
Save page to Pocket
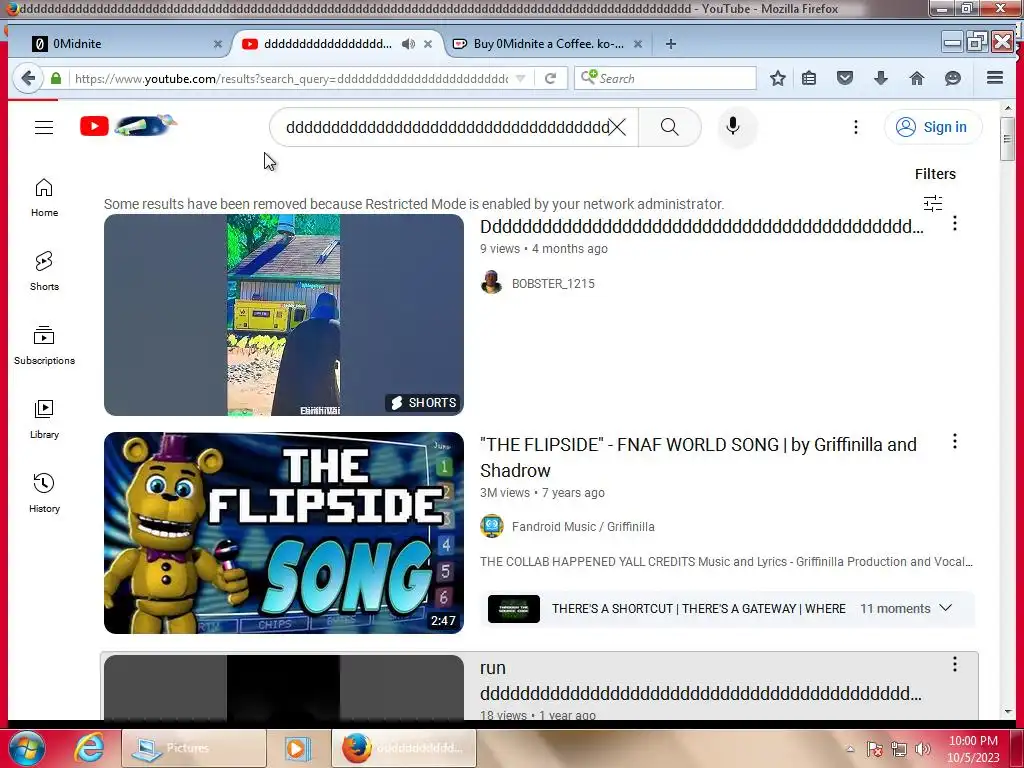click(845, 78)
